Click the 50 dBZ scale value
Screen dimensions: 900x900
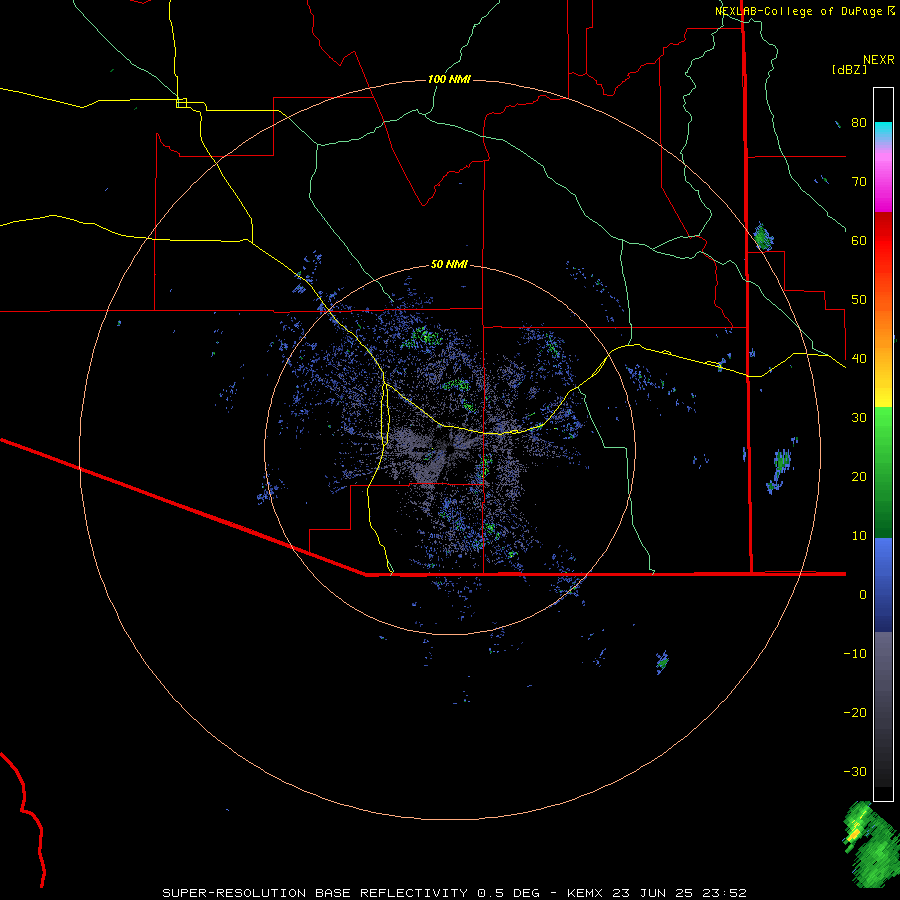pos(859,300)
